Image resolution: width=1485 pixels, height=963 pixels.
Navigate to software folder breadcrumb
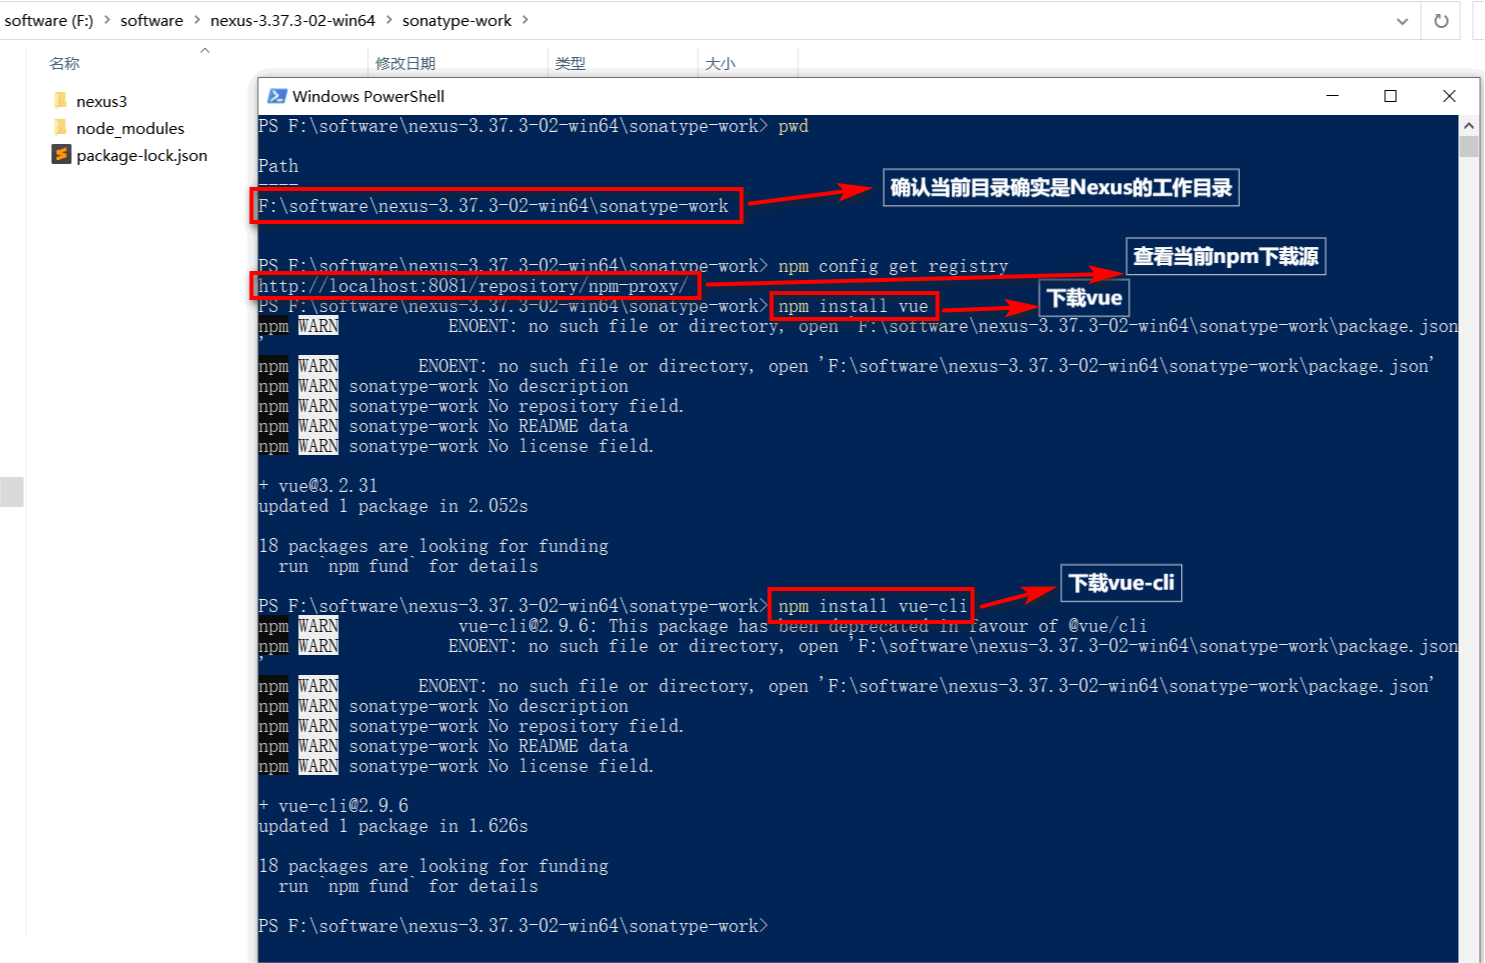(152, 20)
